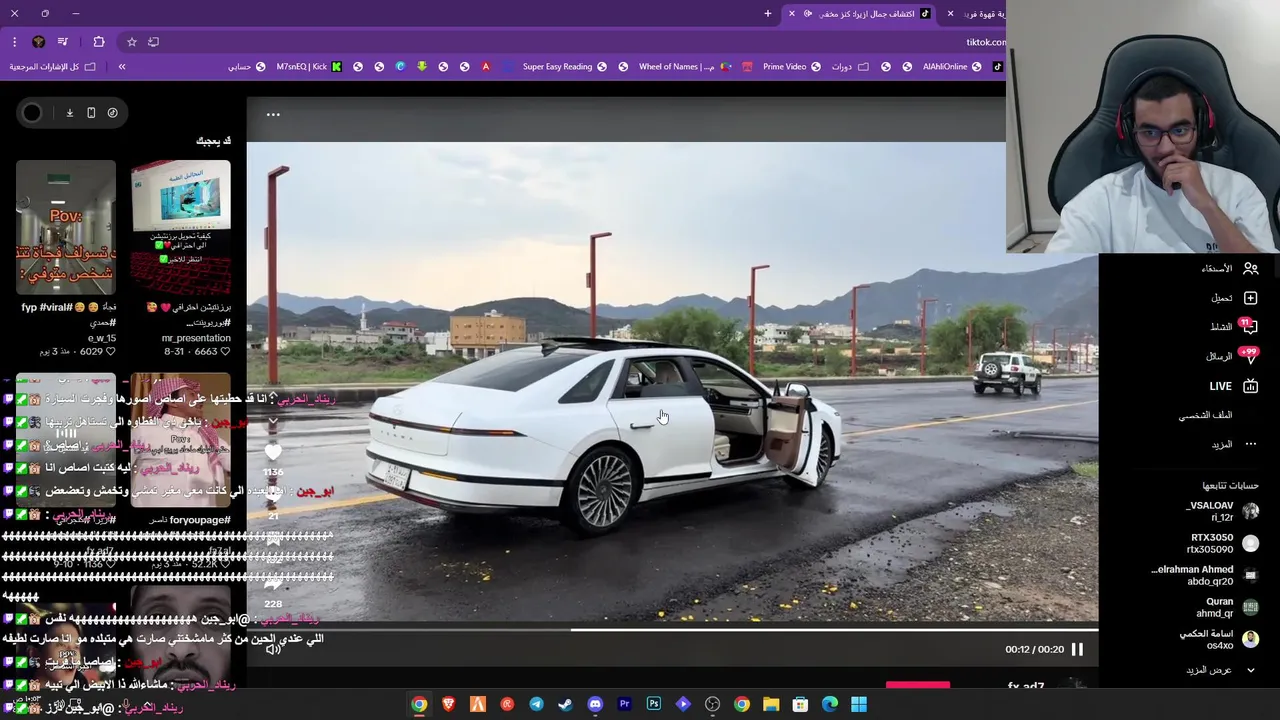The height and width of the screenshot is (720, 1280).
Task: Open the media controls toolbar icon
Action: tap(63, 42)
